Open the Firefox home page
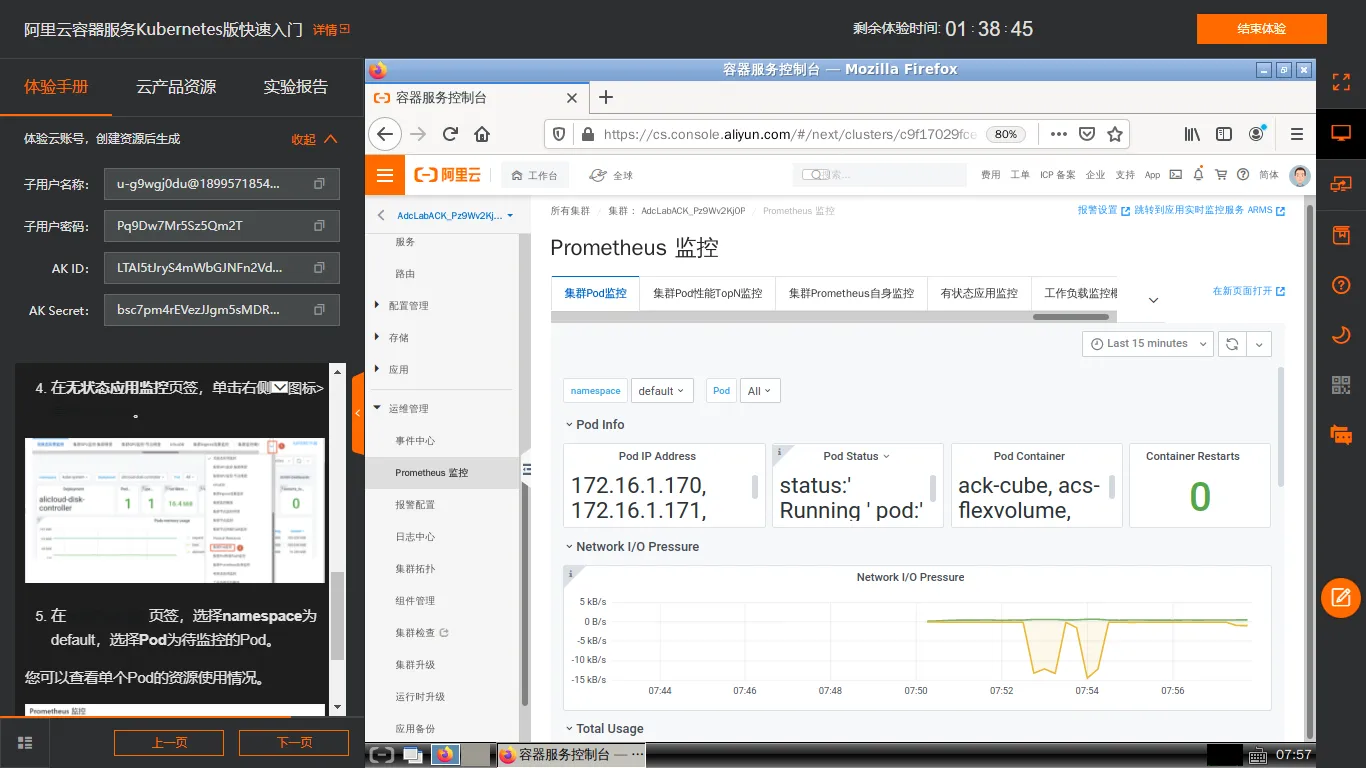 482,134
